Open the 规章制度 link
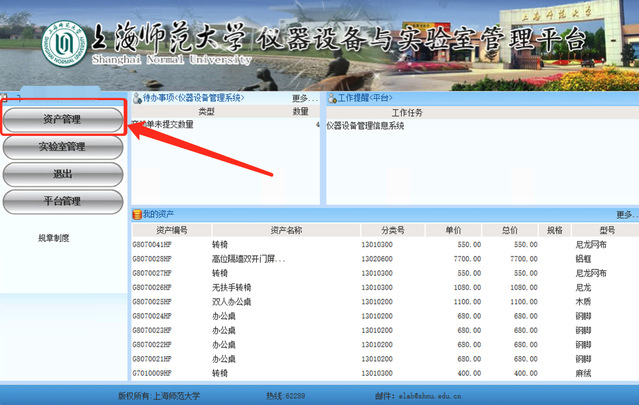This screenshot has width=639, height=405. [x=54, y=238]
